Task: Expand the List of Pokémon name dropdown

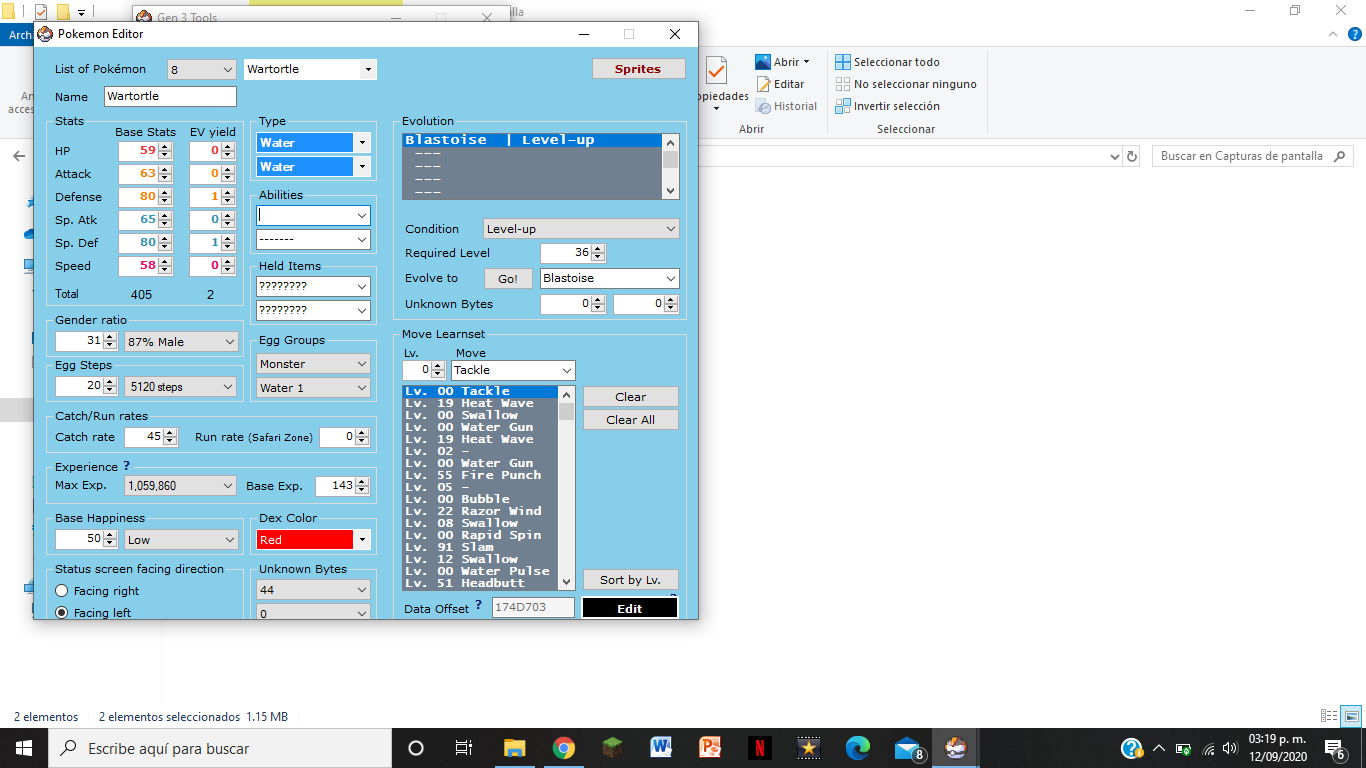Action: [x=369, y=69]
